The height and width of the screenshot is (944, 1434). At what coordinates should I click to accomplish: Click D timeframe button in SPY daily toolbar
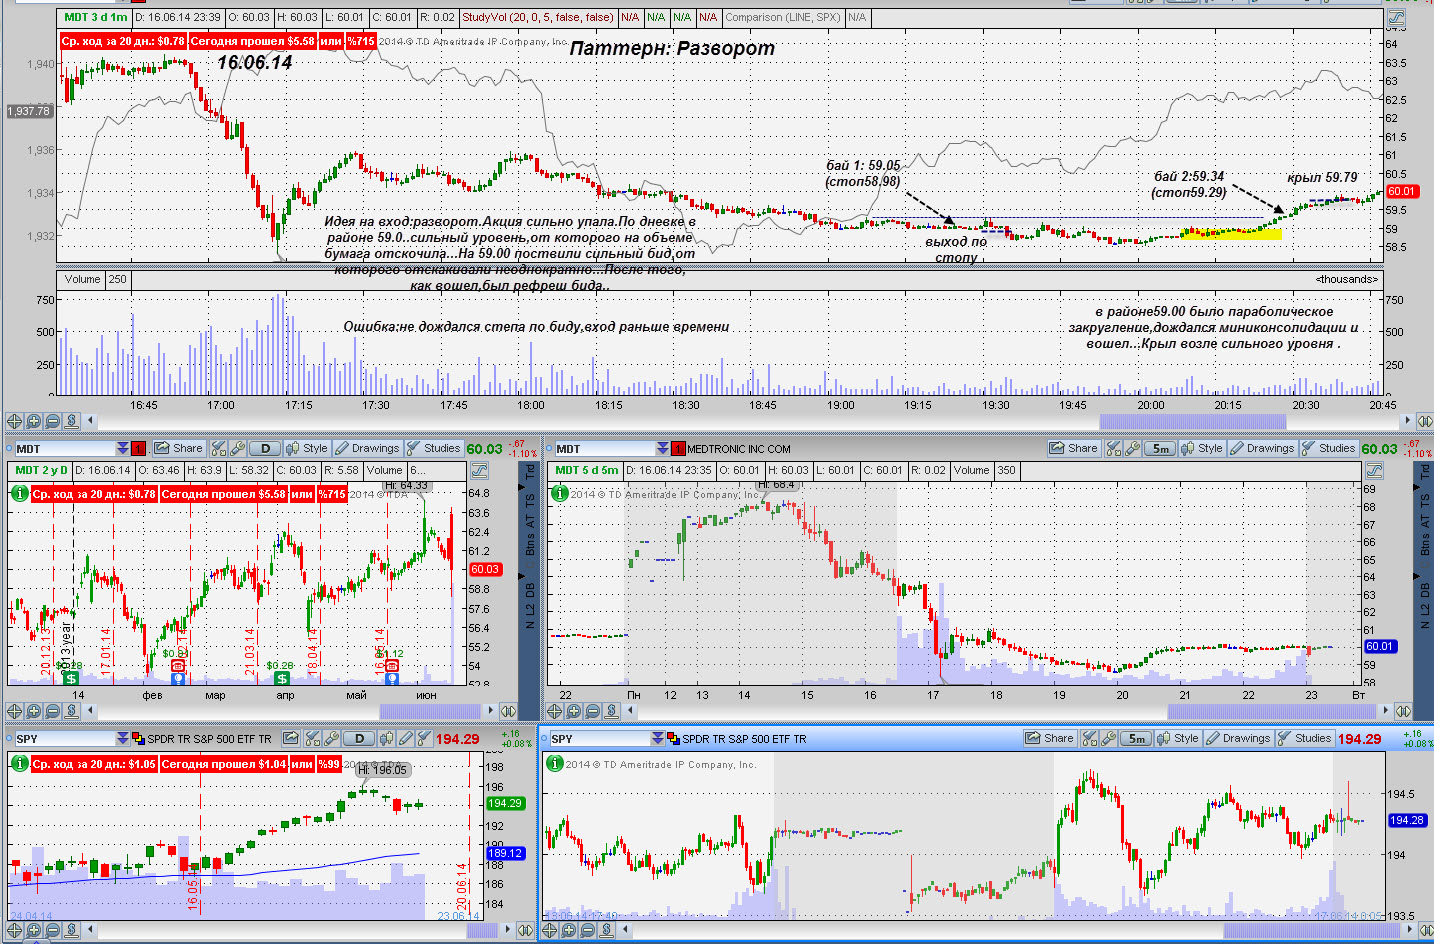click(359, 738)
